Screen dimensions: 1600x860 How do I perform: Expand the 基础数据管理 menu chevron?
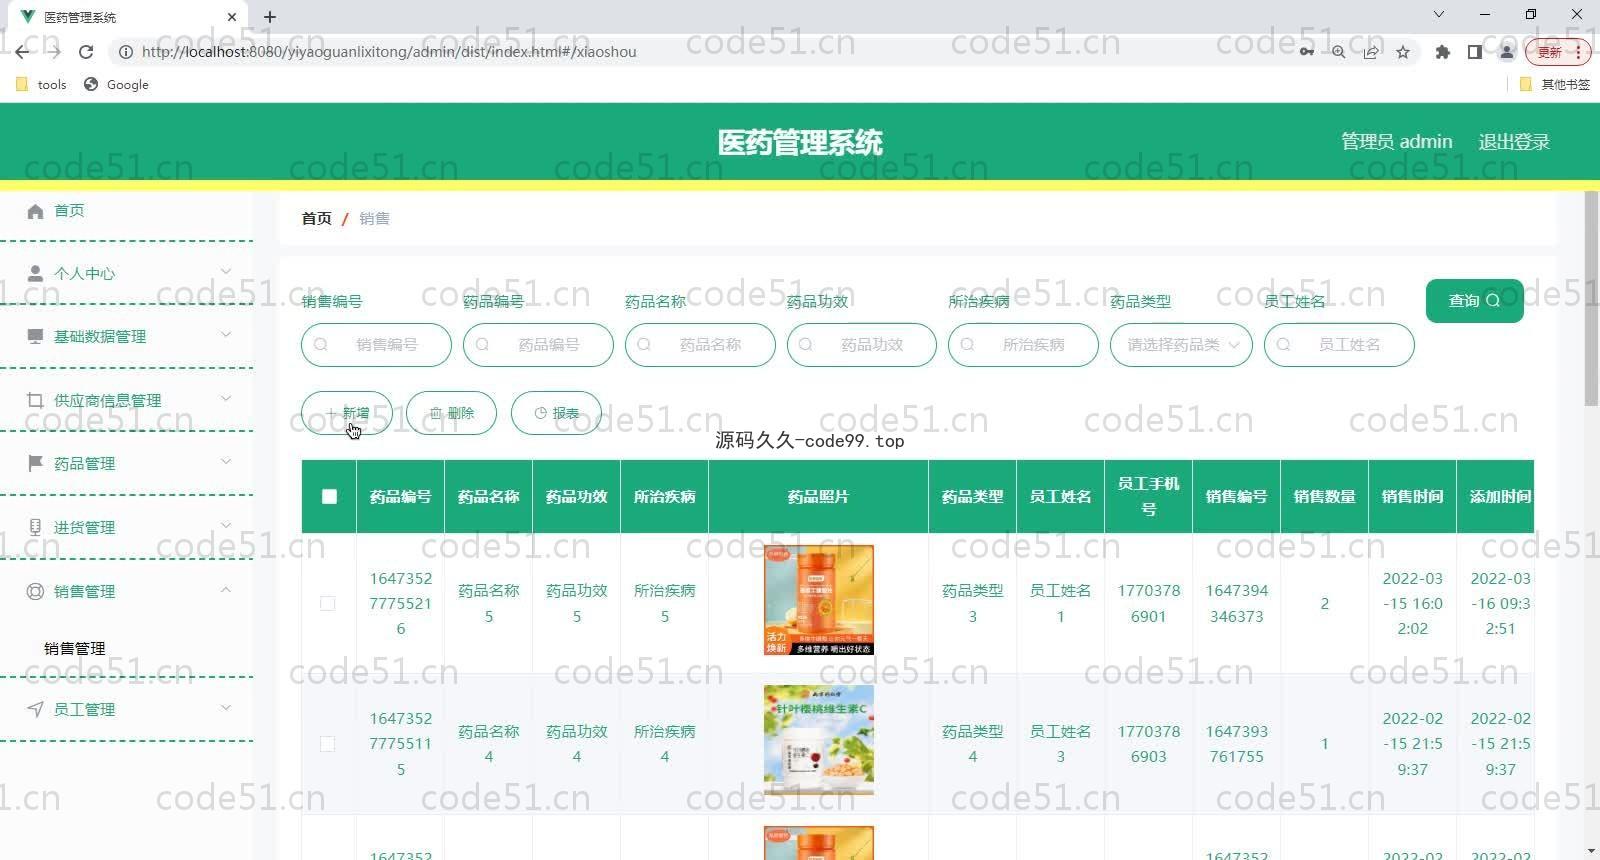click(226, 334)
